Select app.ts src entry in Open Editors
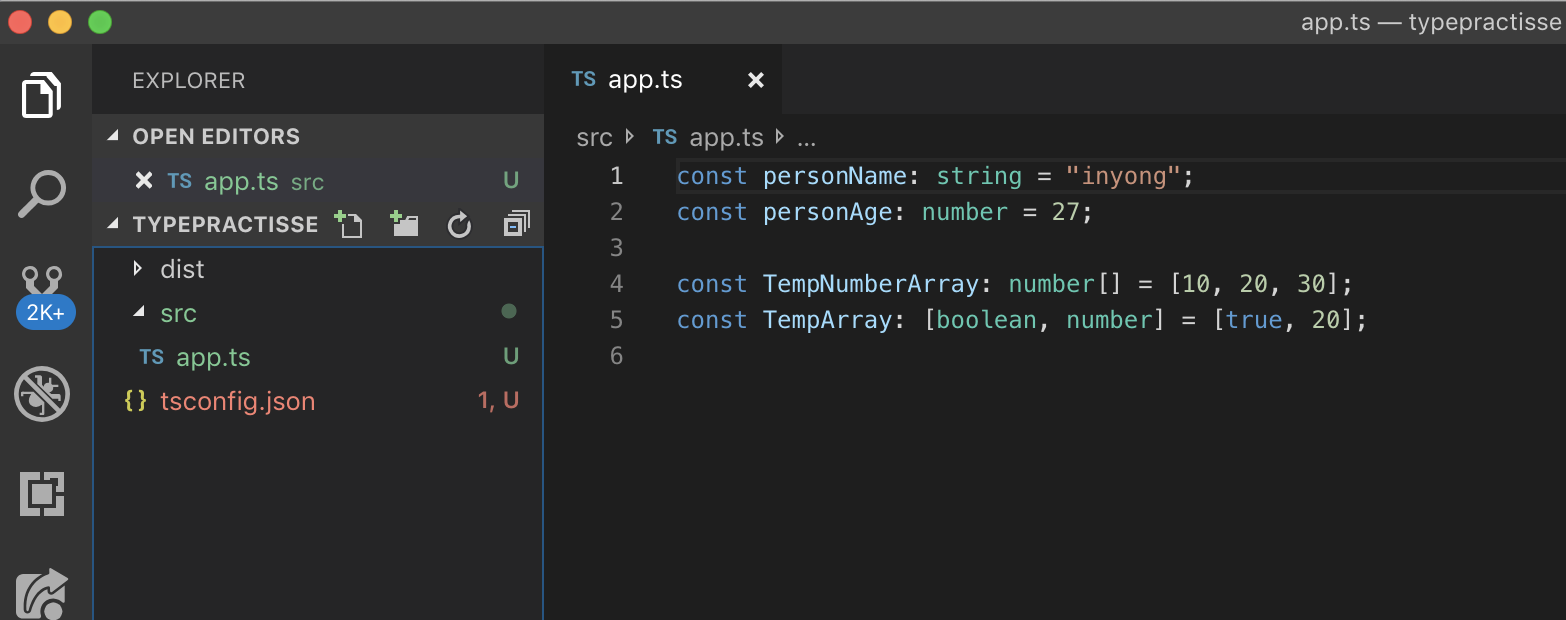This screenshot has height=620, width=1566. click(318, 181)
